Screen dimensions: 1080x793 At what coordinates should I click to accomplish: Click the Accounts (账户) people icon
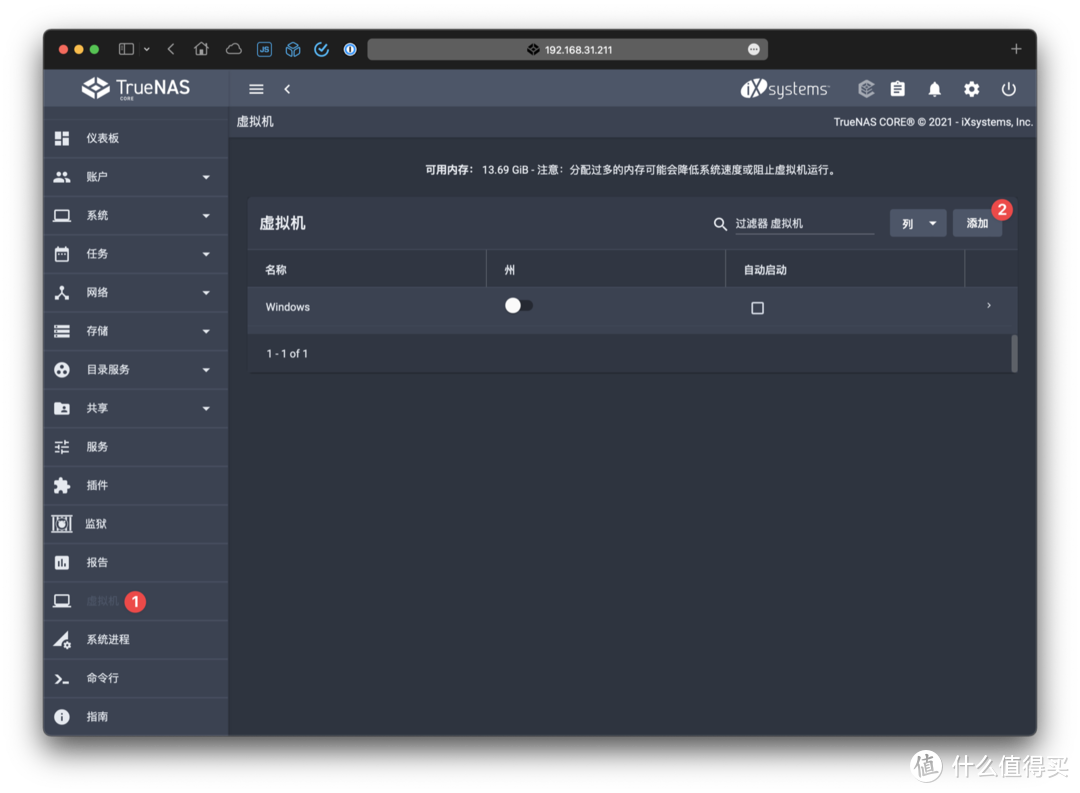point(62,177)
